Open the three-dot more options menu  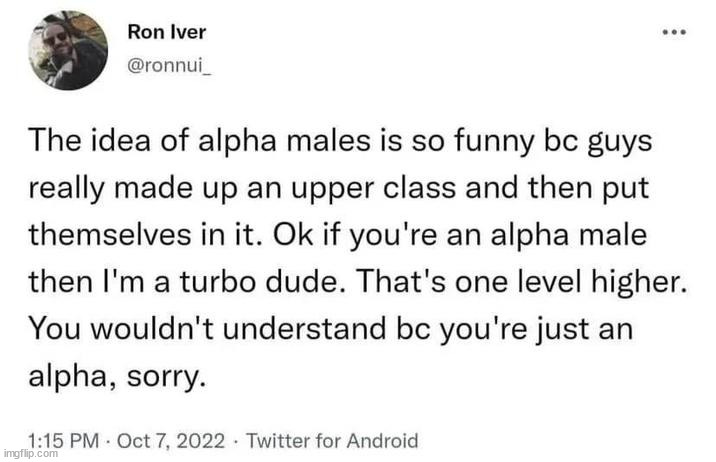[674, 32]
